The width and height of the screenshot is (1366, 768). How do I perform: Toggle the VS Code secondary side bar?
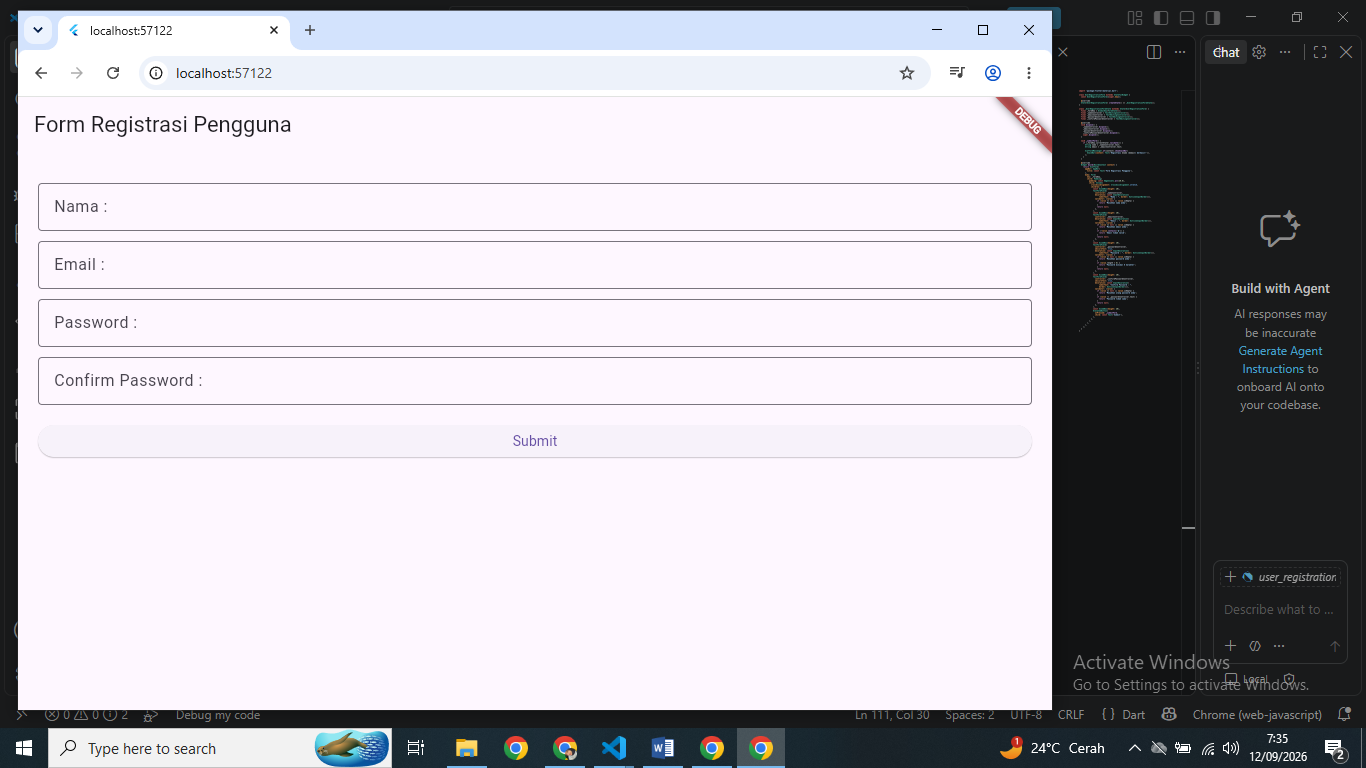pyautogui.click(x=1213, y=18)
